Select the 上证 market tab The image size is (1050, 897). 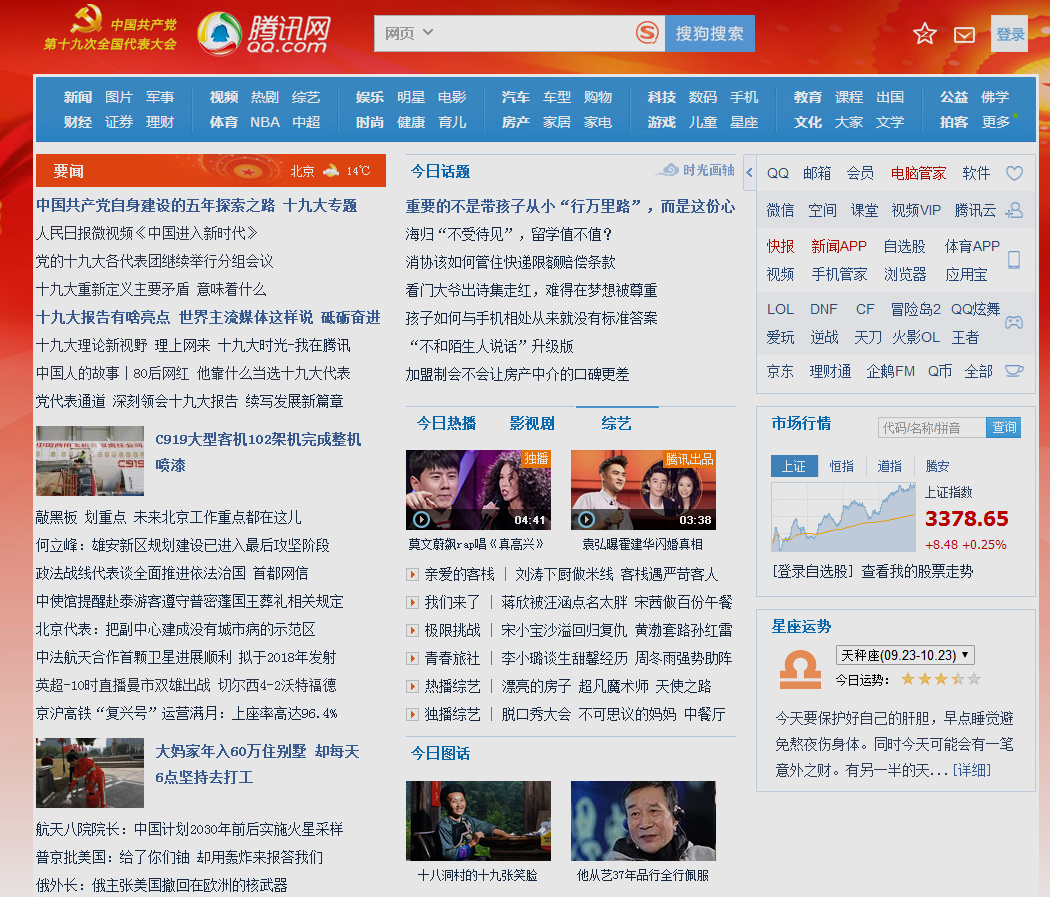pos(794,466)
